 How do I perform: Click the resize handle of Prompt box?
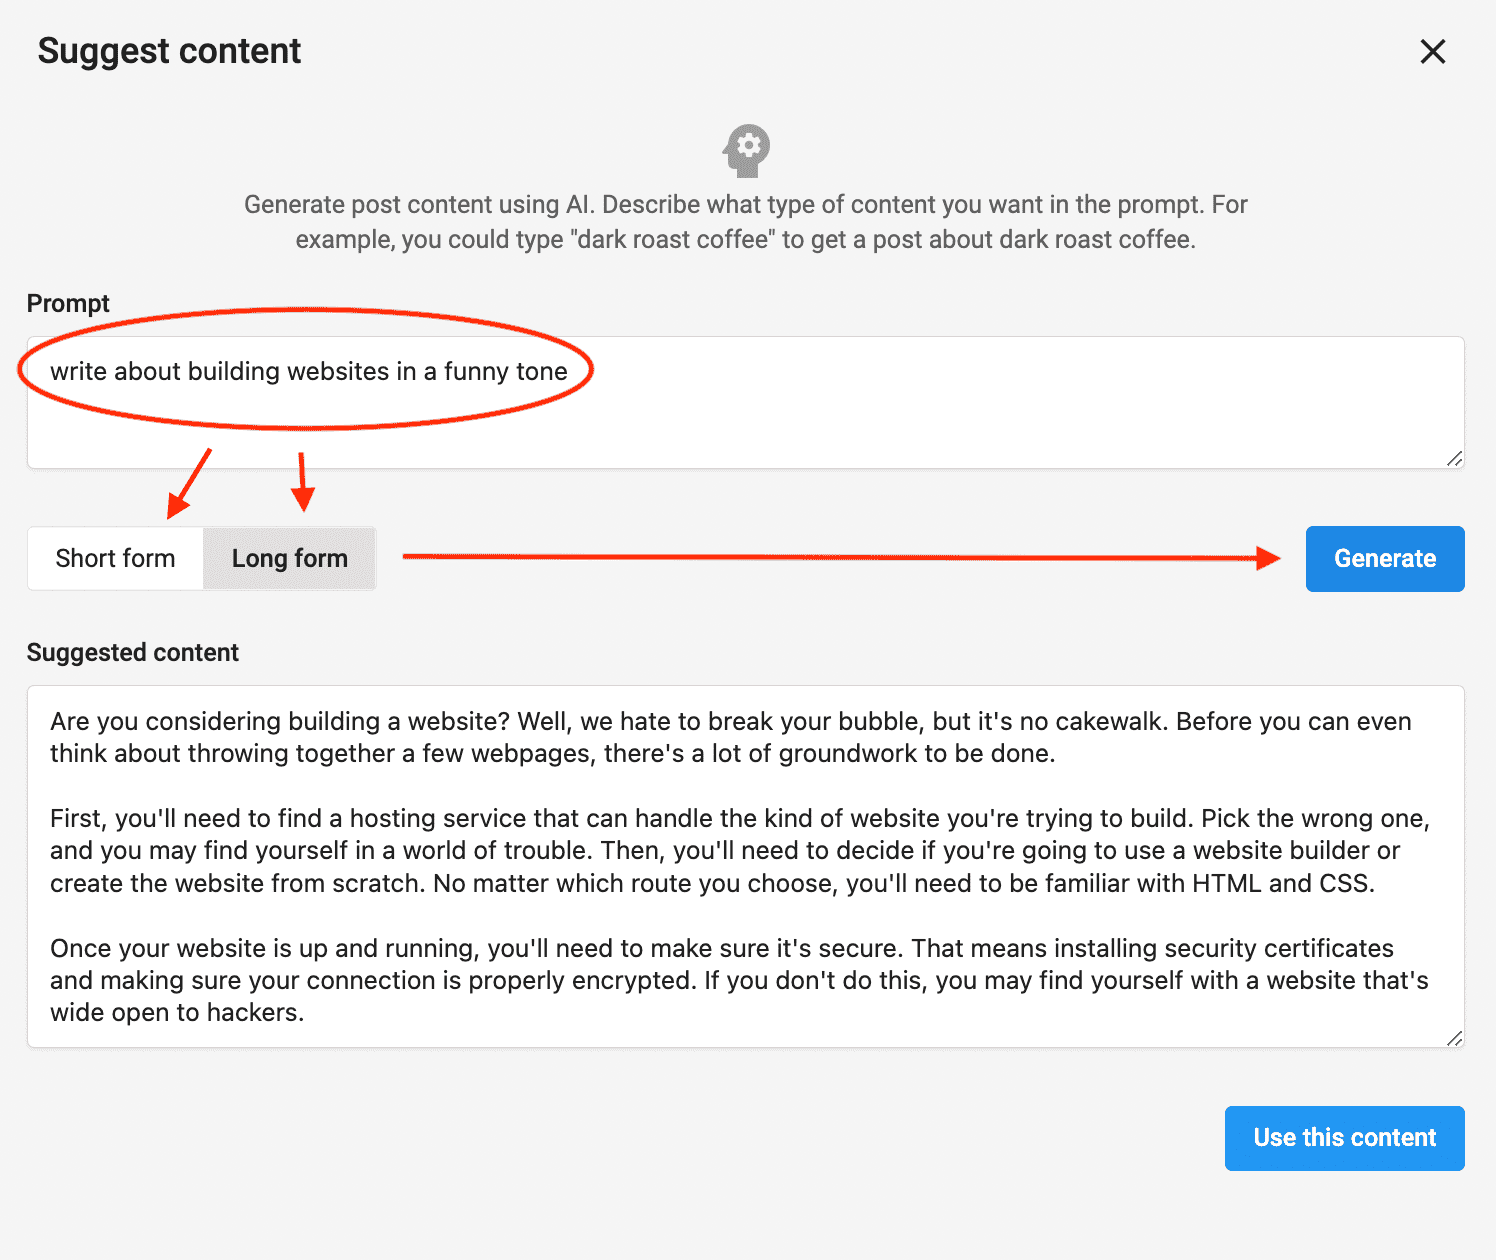click(x=1454, y=459)
